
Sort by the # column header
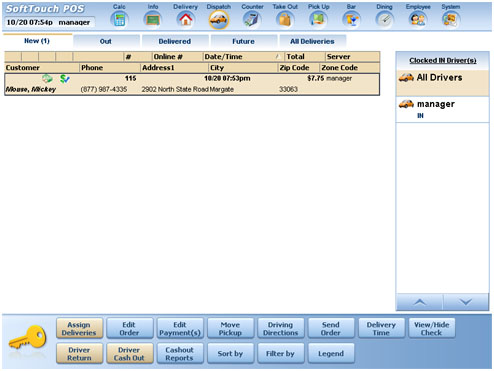click(137, 57)
